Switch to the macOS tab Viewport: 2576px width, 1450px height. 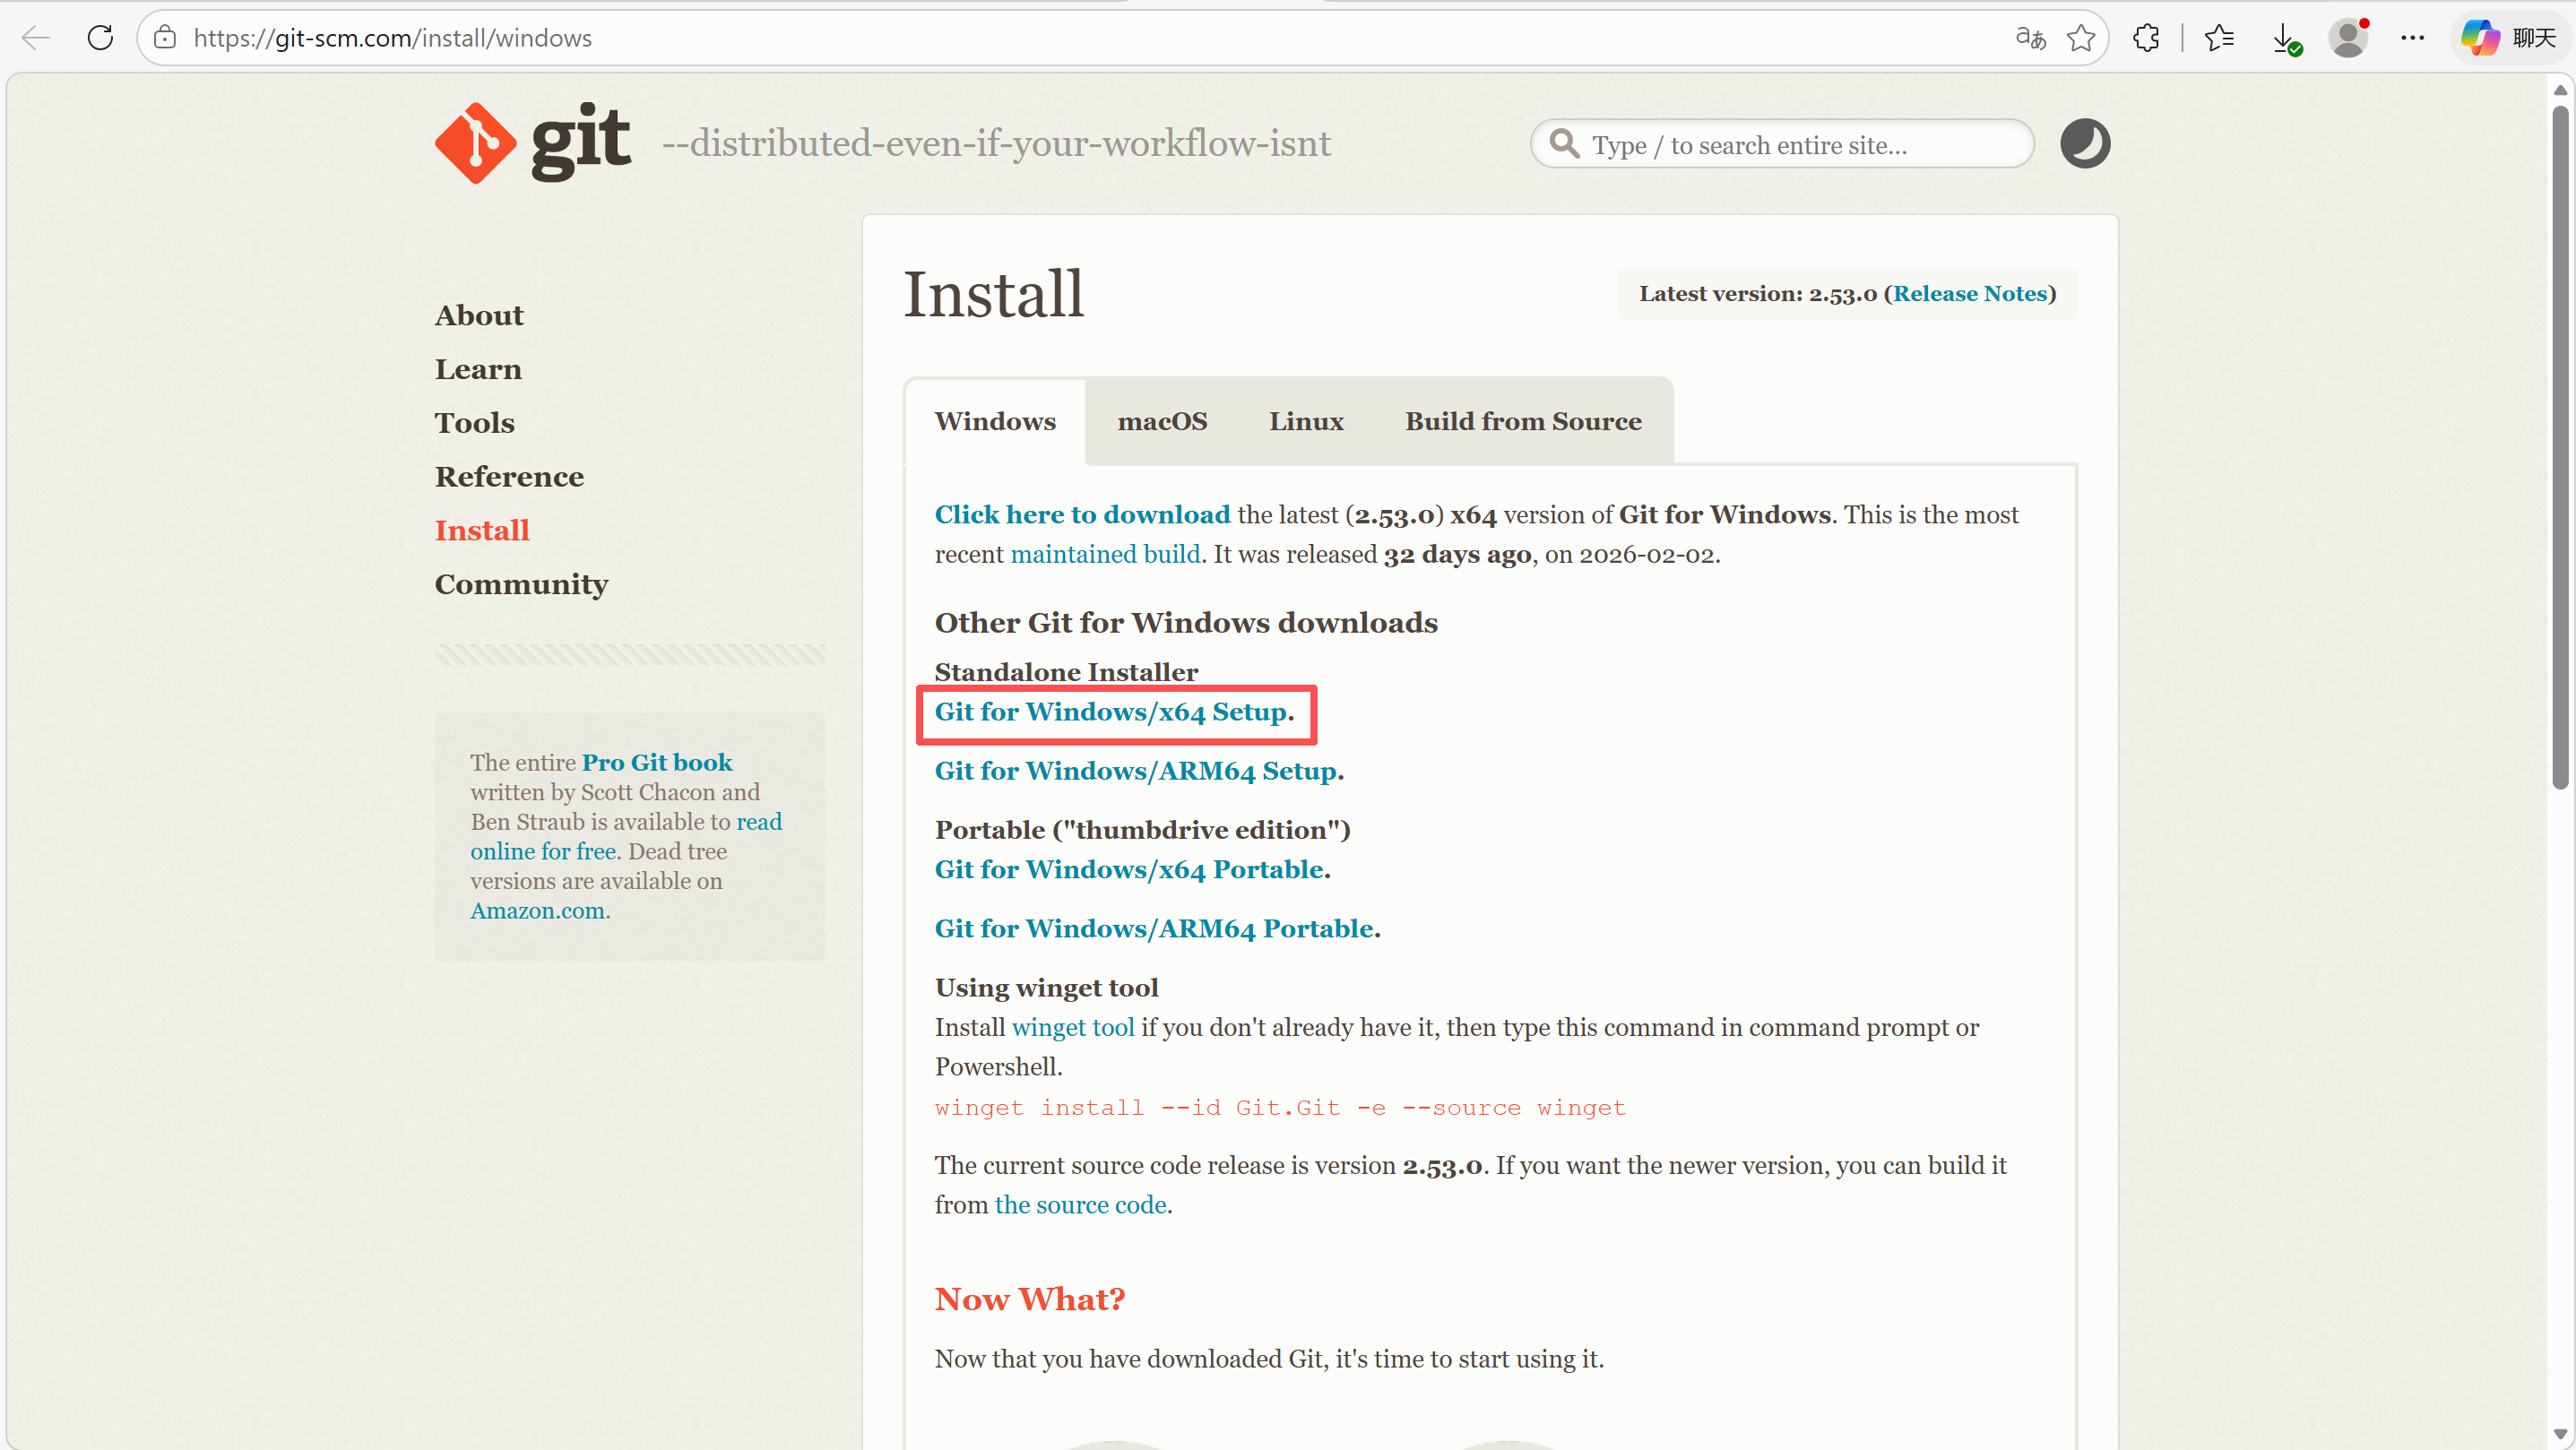click(1162, 421)
